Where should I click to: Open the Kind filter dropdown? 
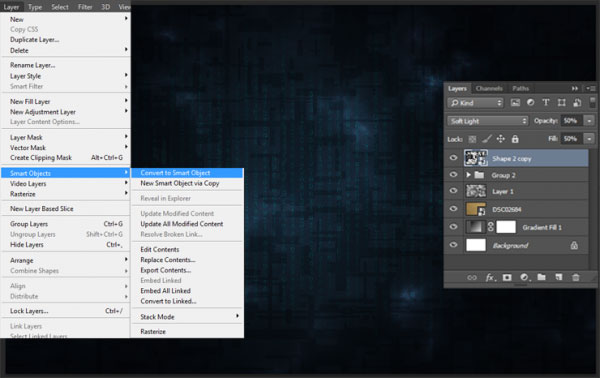[475, 103]
